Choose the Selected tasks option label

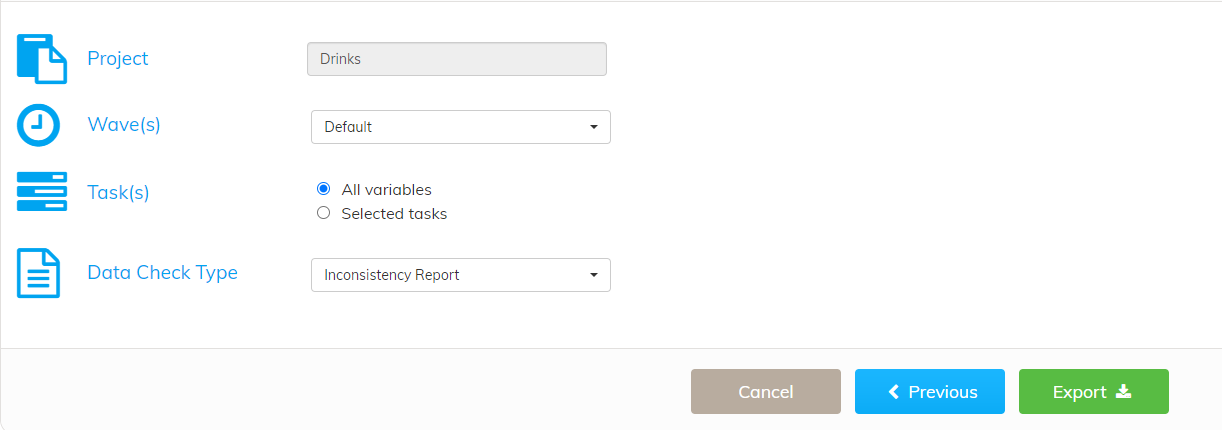[x=394, y=213]
